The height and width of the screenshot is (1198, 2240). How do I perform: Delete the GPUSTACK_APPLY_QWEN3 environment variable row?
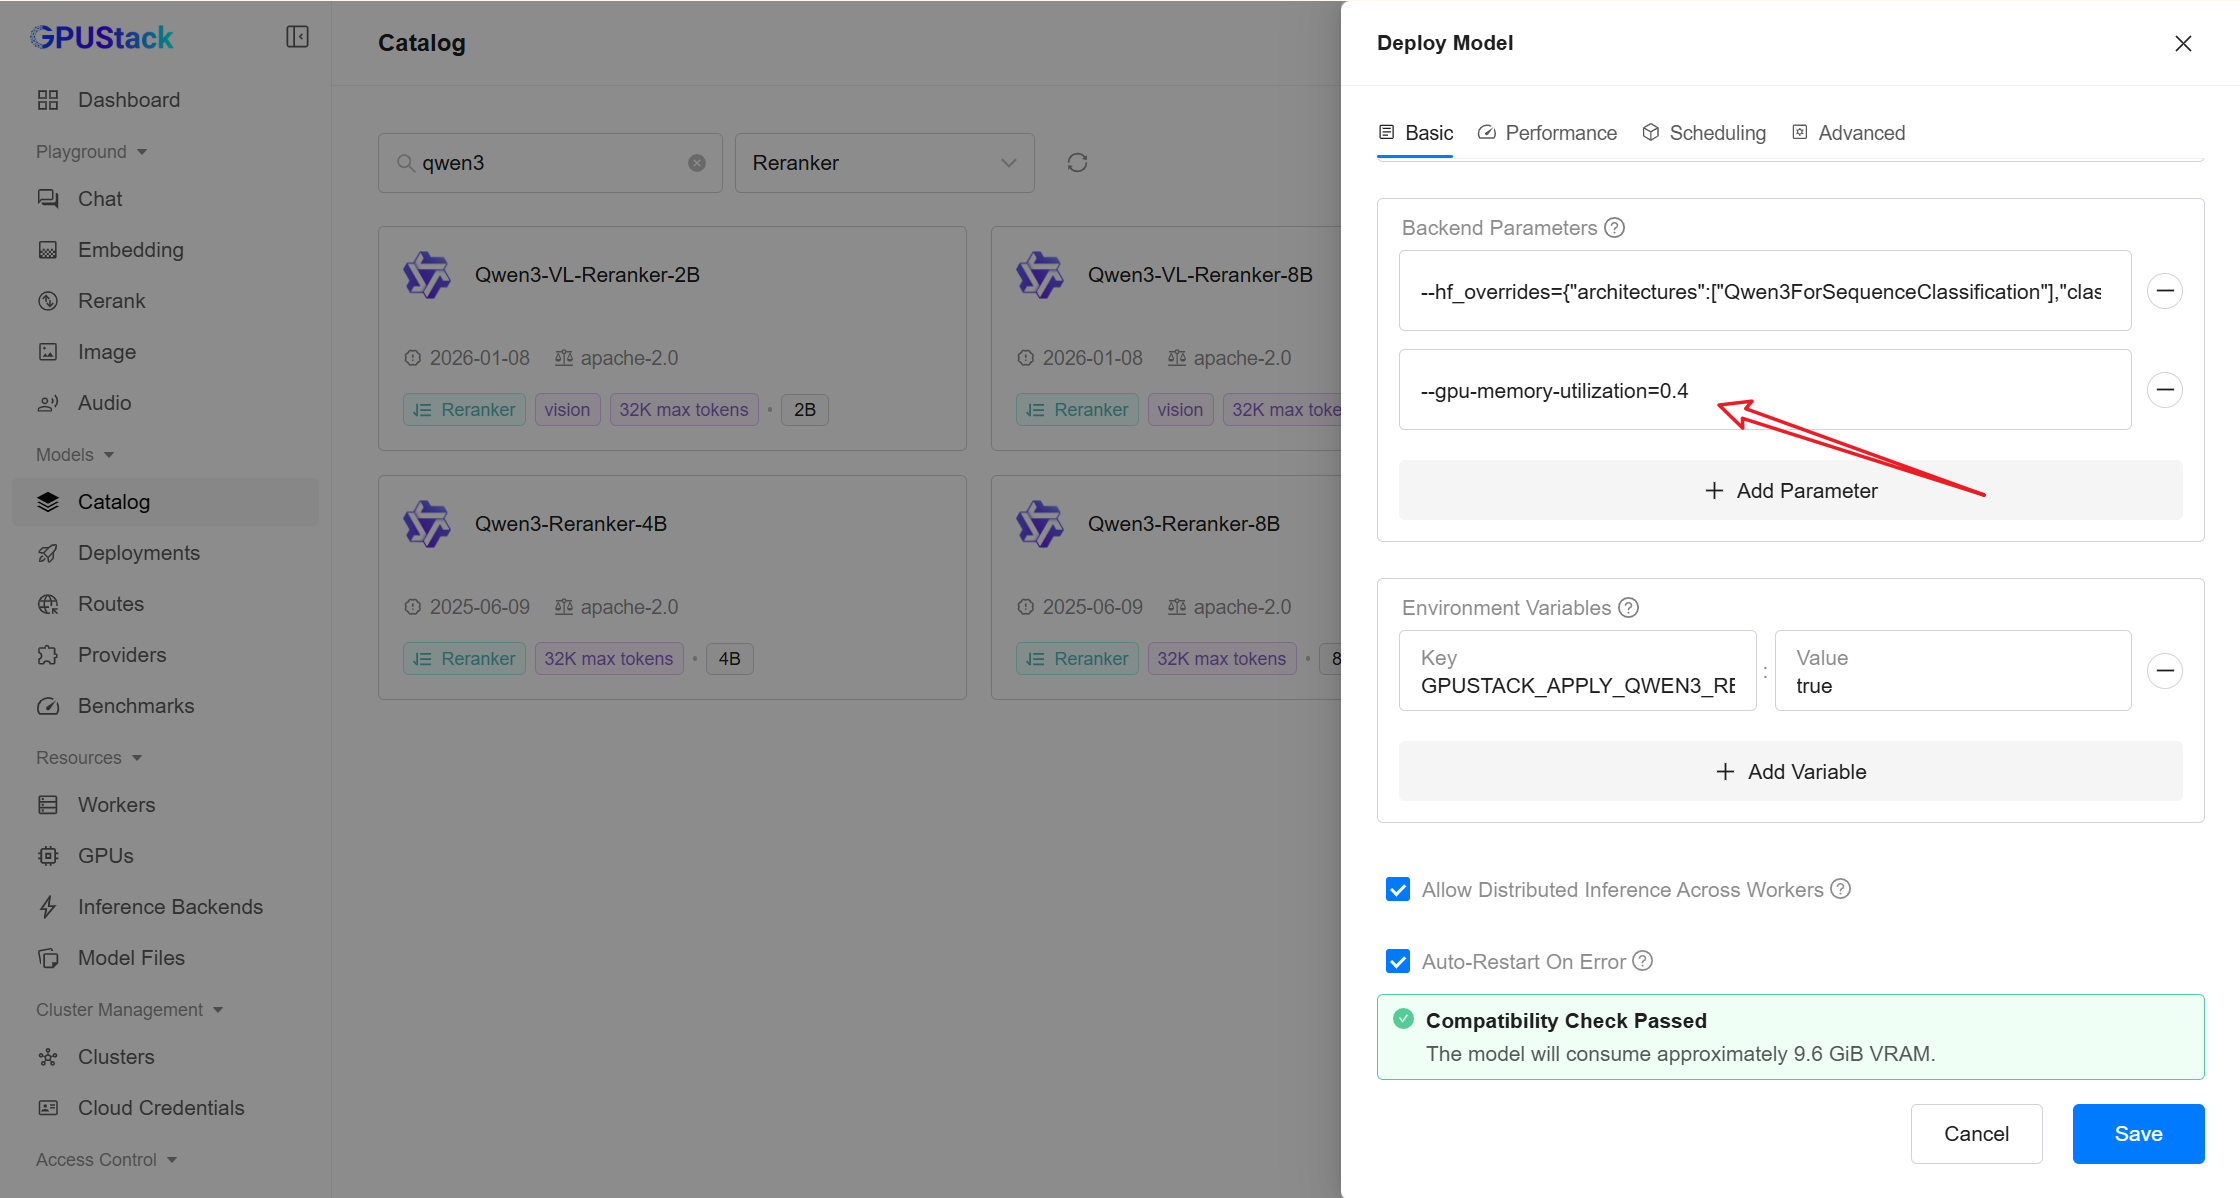[x=2165, y=671]
